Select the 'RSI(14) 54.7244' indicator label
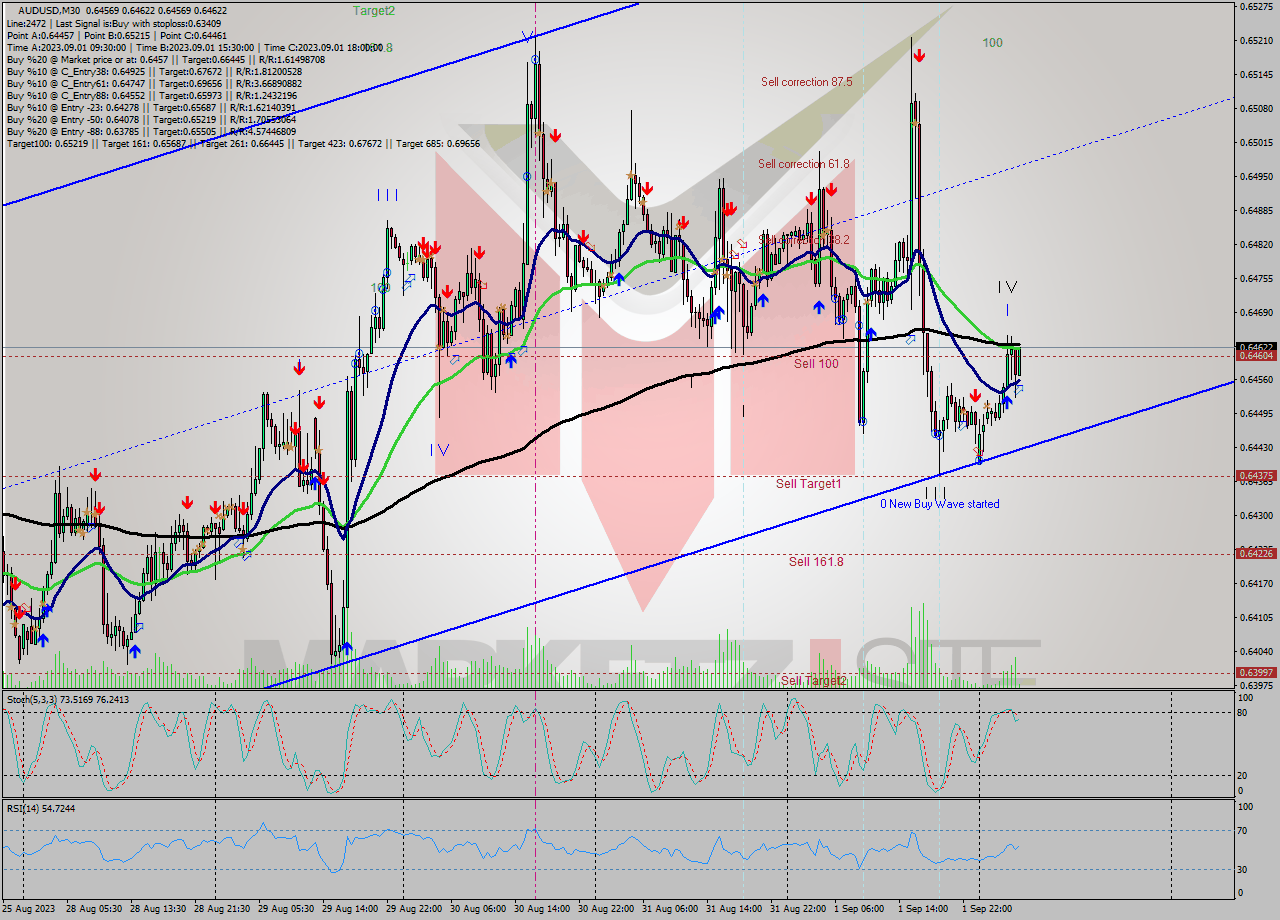Viewport: 1280px width, 920px height. pos(41,807)
